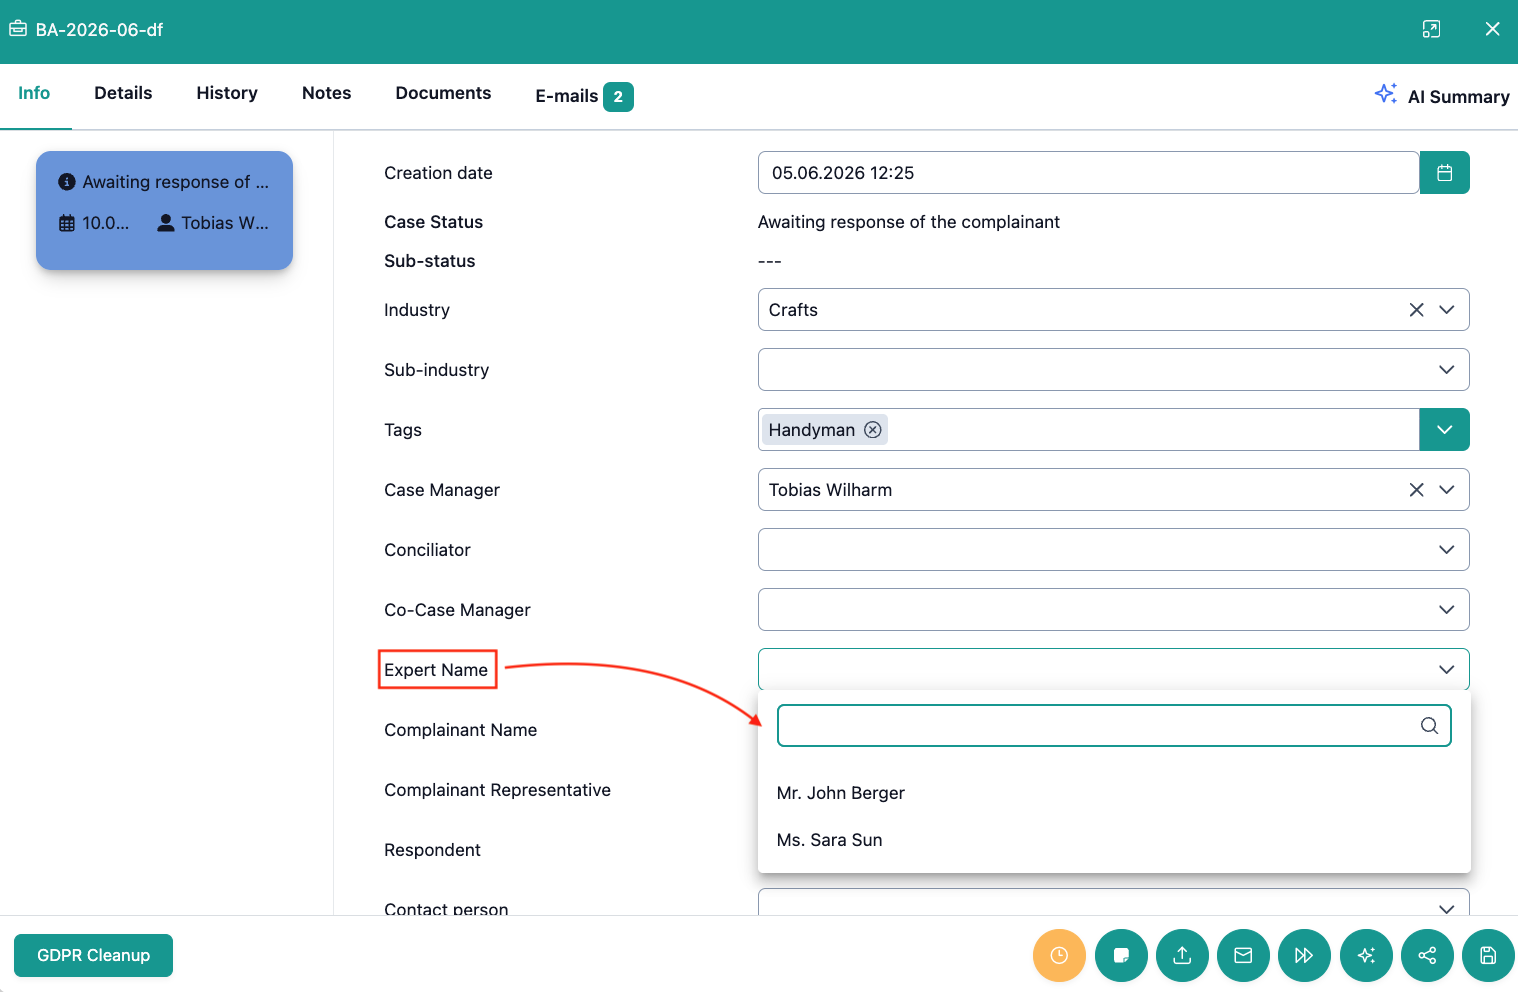Switch to the Details tab
The image size is (1518, 992).
click(x=123, y=93)
